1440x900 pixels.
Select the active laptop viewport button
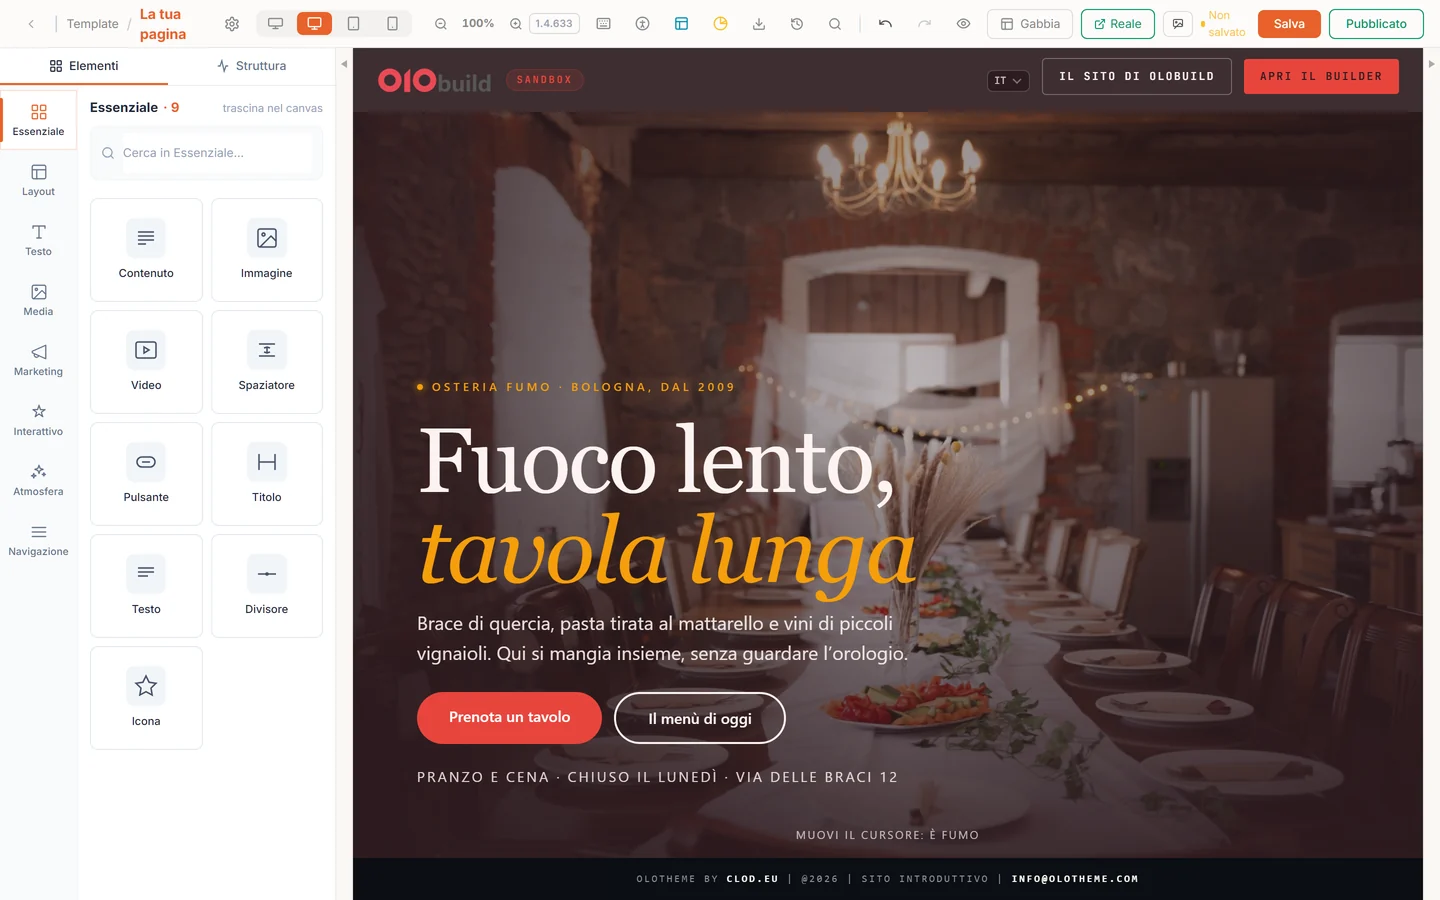click(314, 24)
